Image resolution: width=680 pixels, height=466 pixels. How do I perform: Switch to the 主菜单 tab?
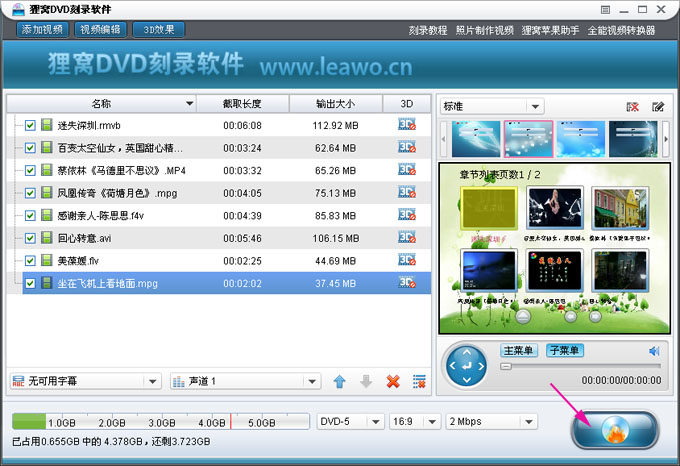coord(518,350)
